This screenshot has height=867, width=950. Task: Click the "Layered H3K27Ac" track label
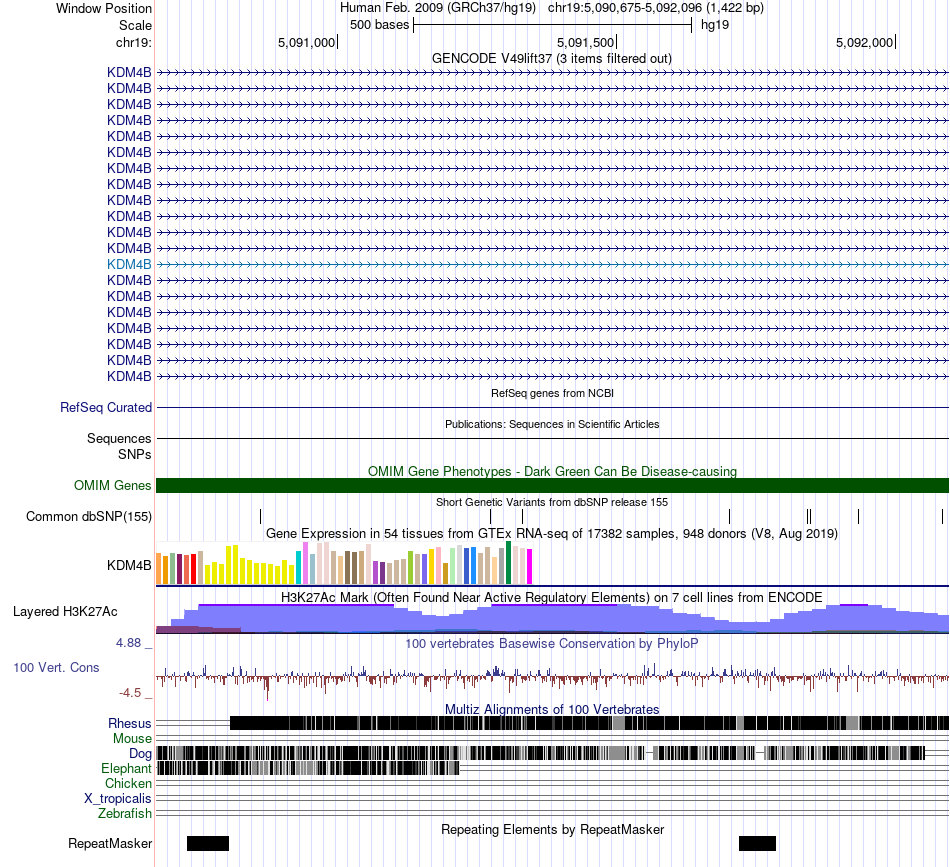tap(65, 611)
